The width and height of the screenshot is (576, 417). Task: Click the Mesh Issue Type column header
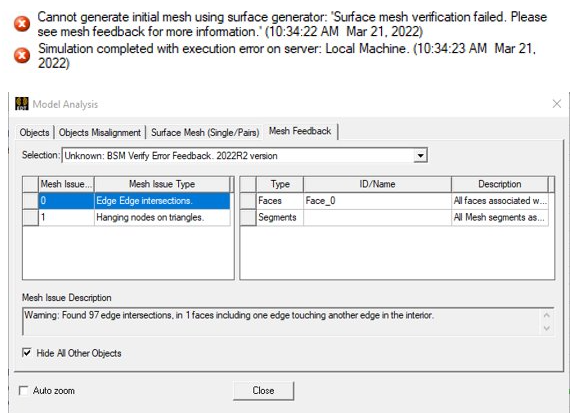tap(162, 184)
